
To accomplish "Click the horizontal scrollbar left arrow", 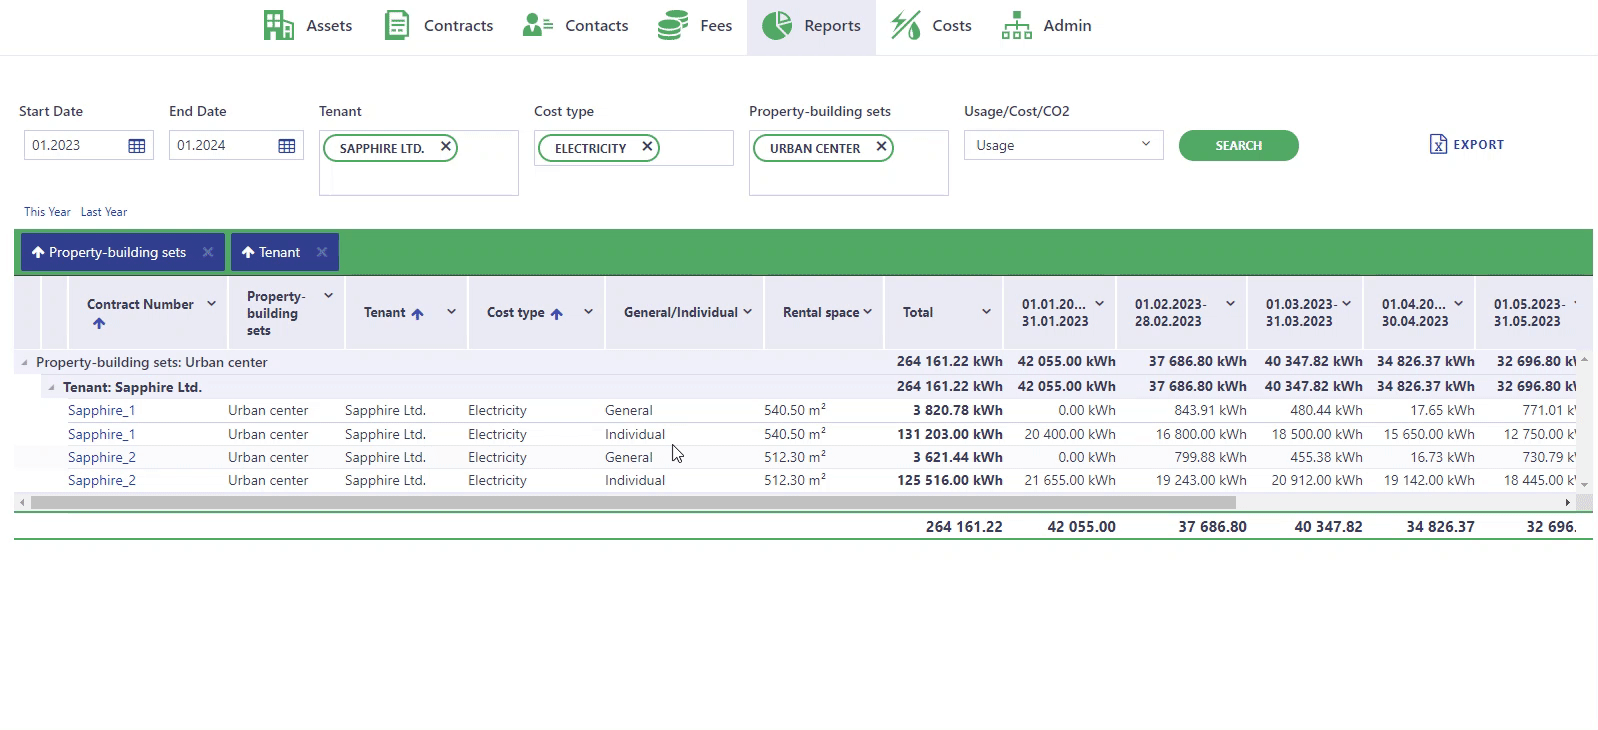I will coord(22,502).
